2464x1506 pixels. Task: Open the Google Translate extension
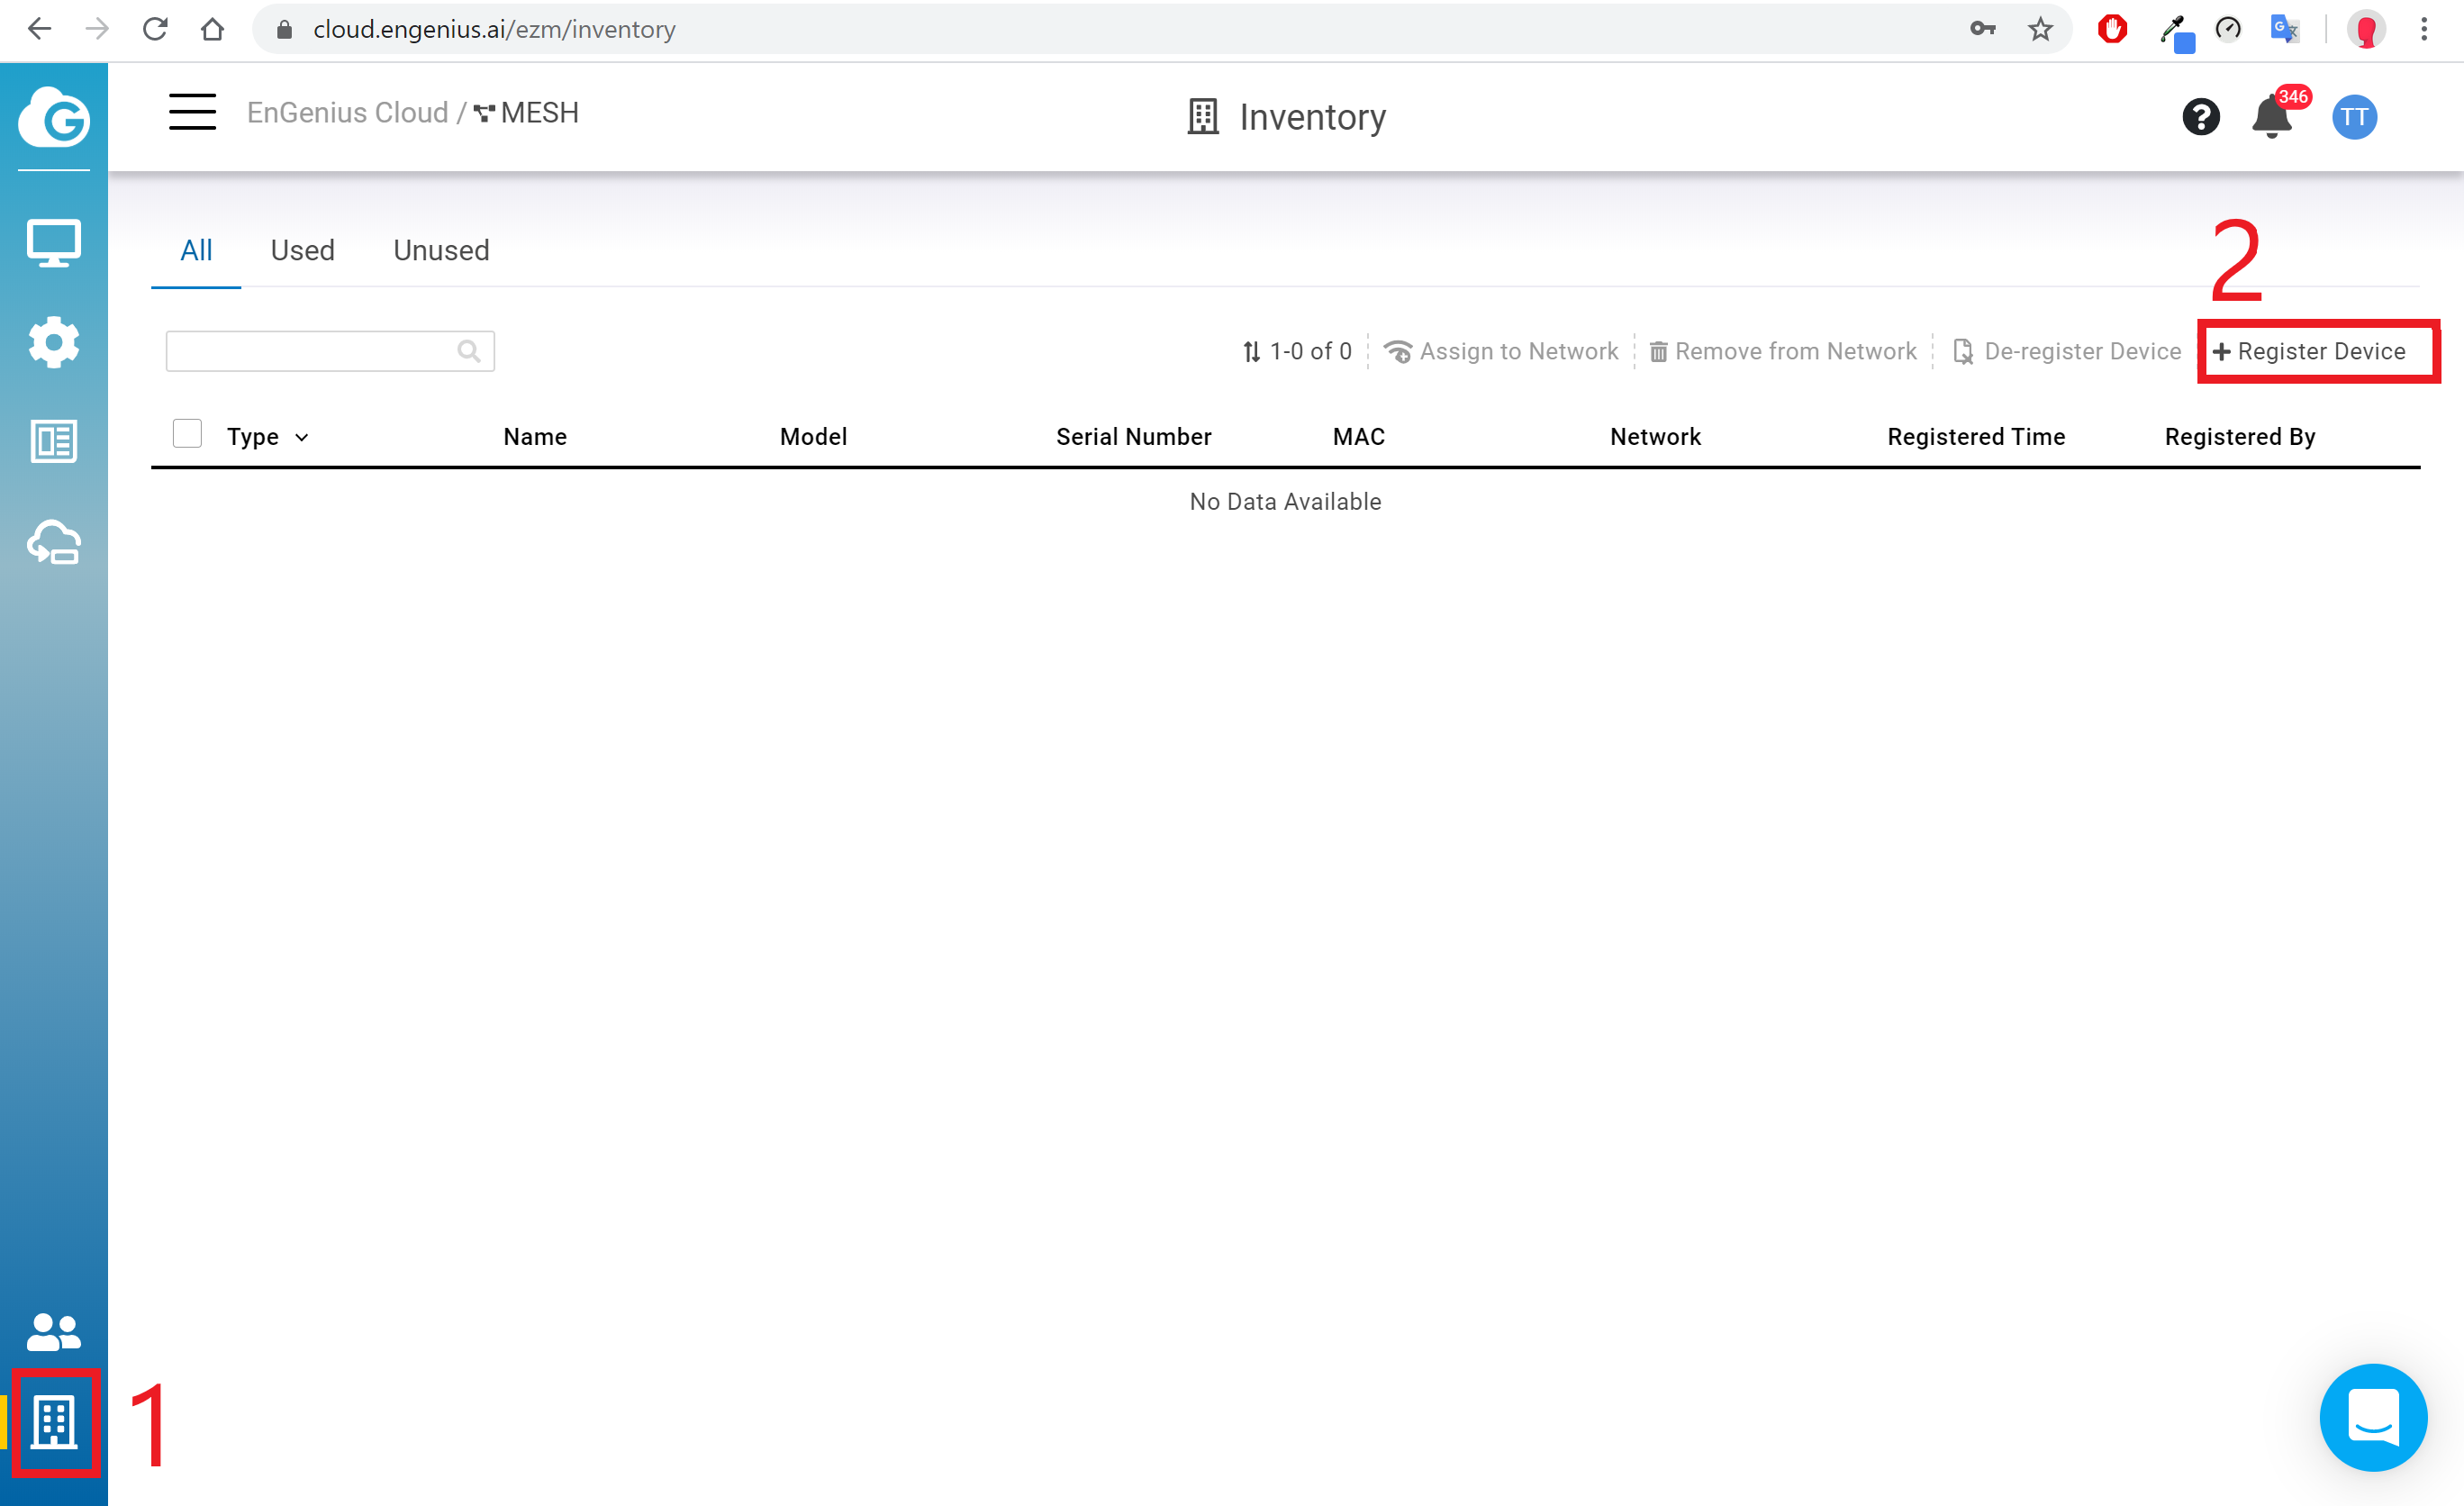pyautogui.click(x=2285, y=29)
